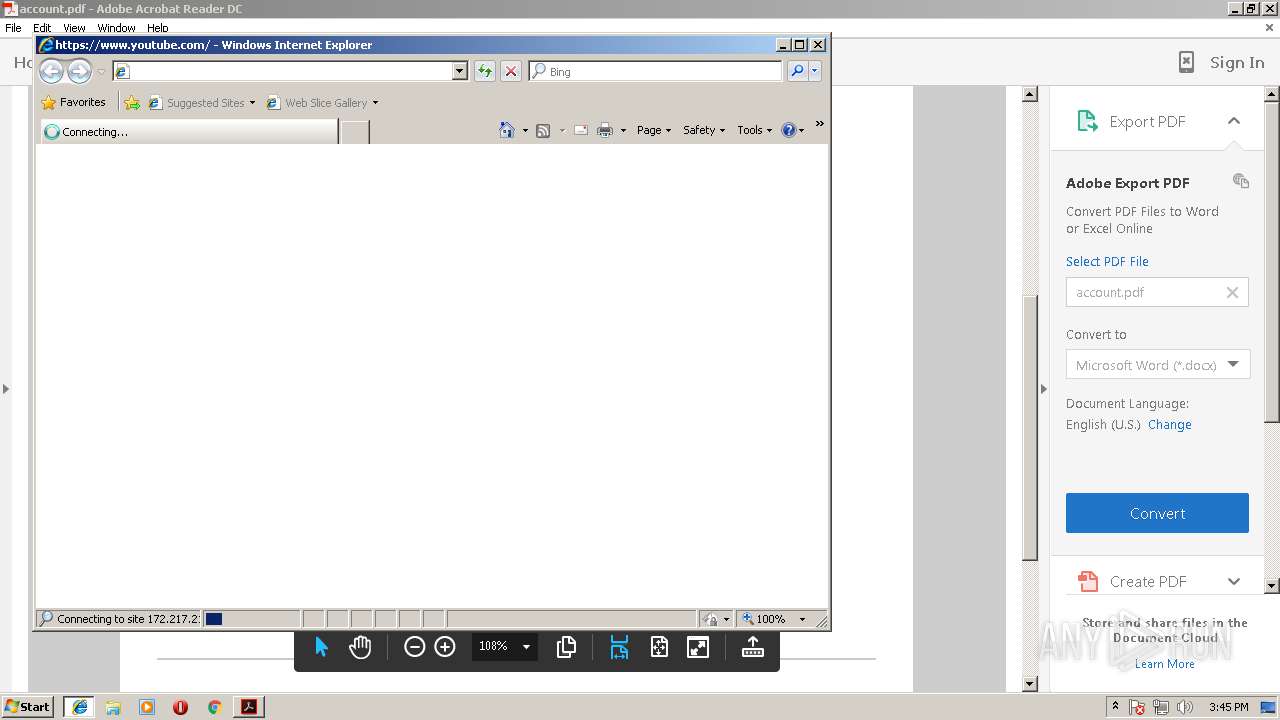Click Sign In in Acrobat
The height and width of the screenshot is (720, 1280).
point(1237,62)
